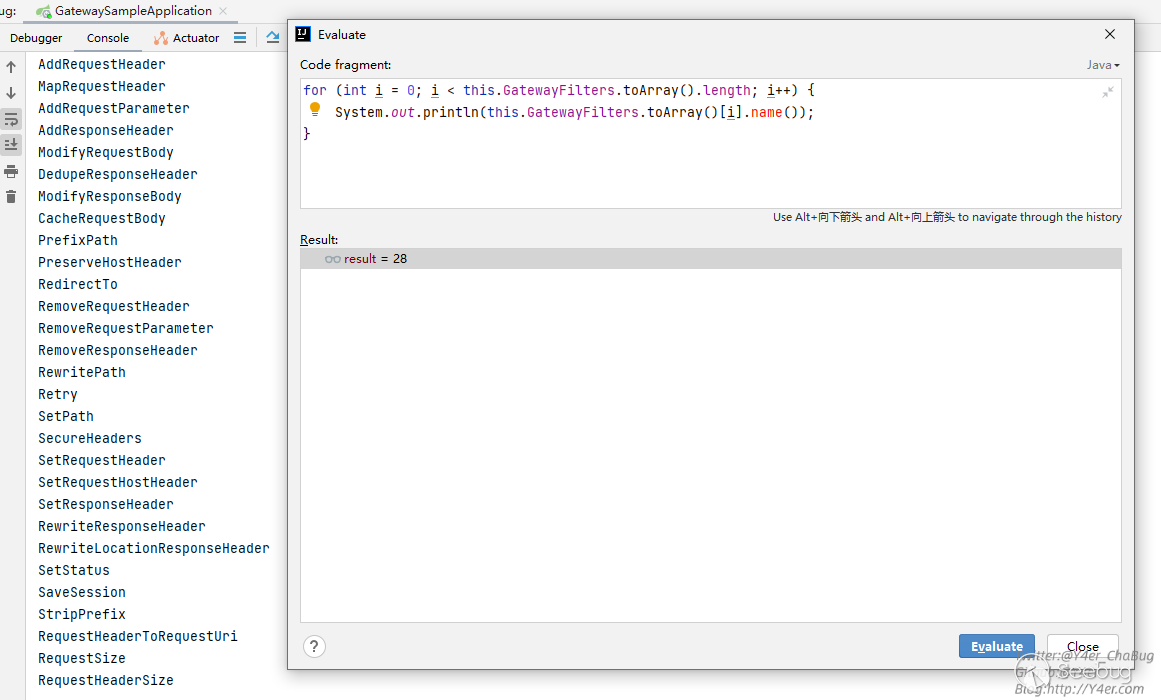
Task: Collapse the code fragment editor
Action: click(x=1108, y=92)
